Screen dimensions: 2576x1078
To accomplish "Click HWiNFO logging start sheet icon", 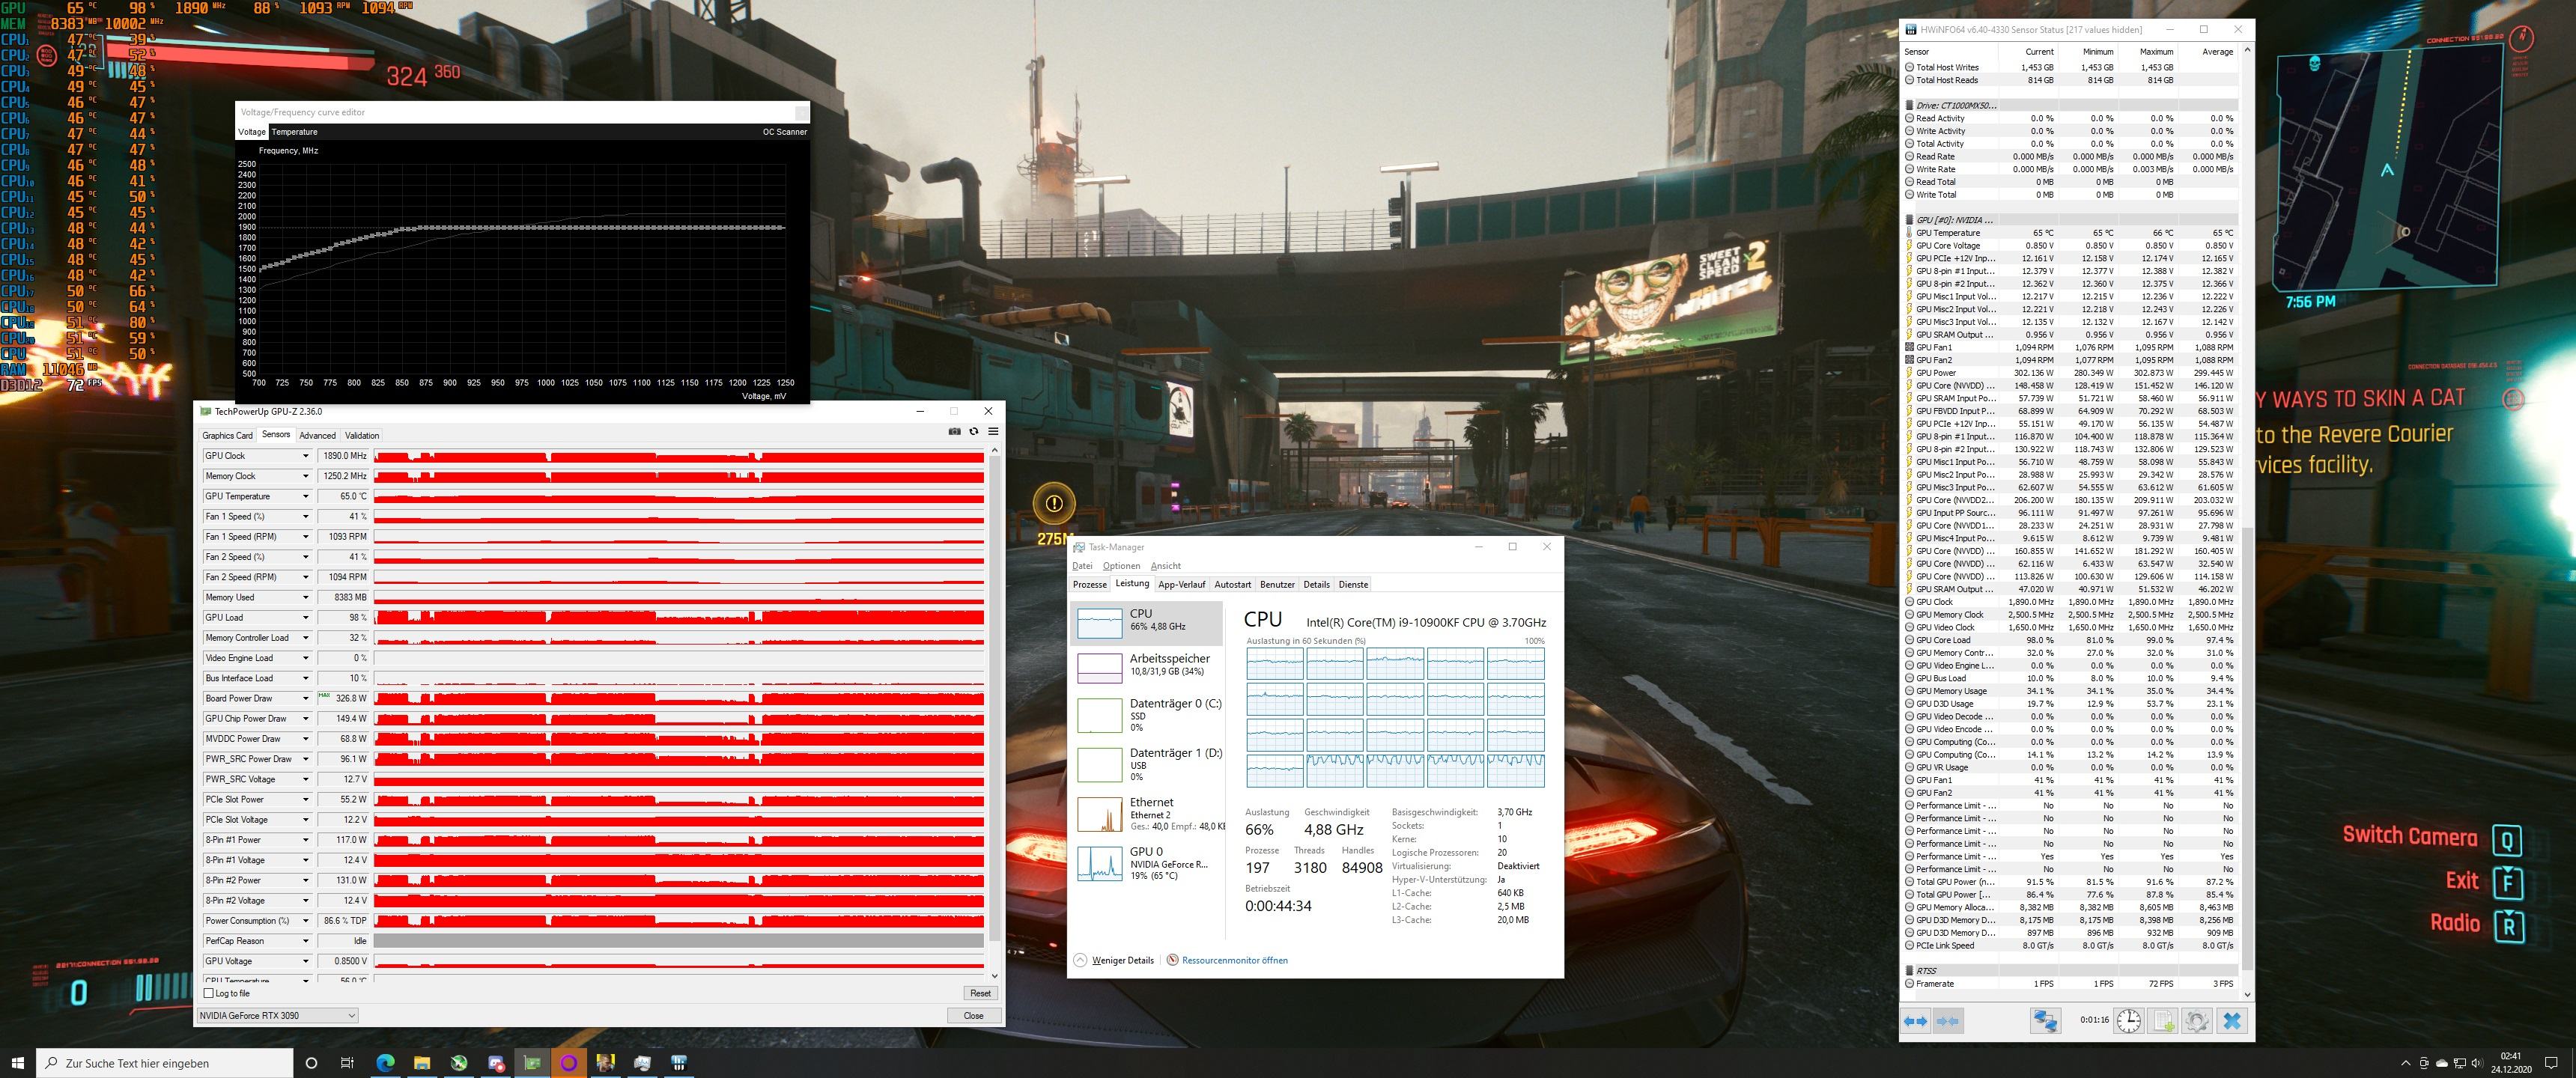I will (2163, 1021).
